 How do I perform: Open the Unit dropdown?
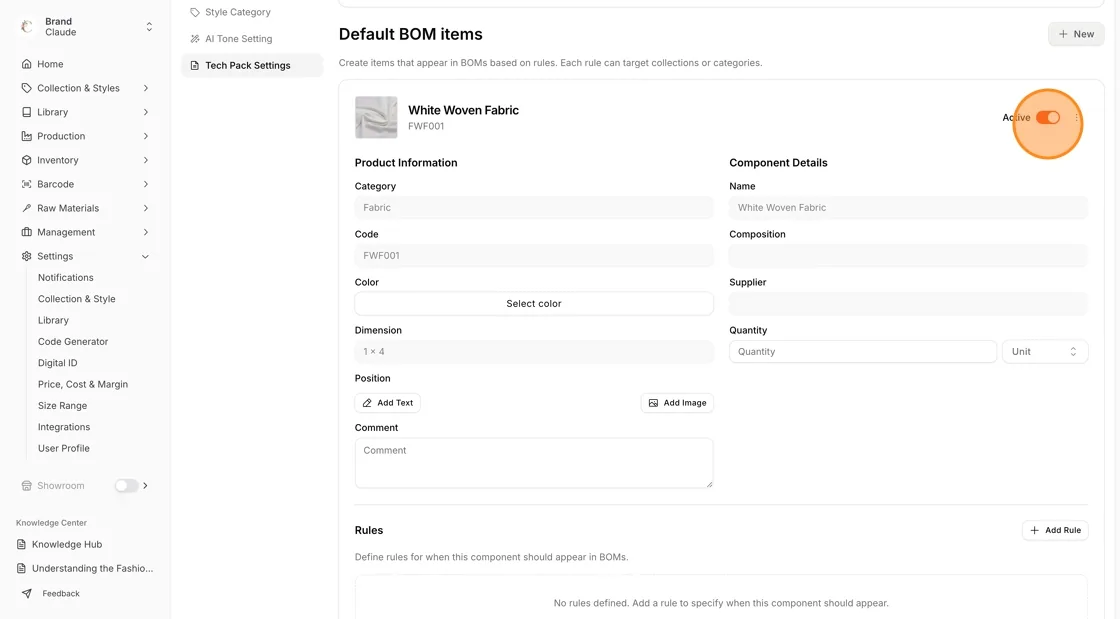click(1044, 351)
